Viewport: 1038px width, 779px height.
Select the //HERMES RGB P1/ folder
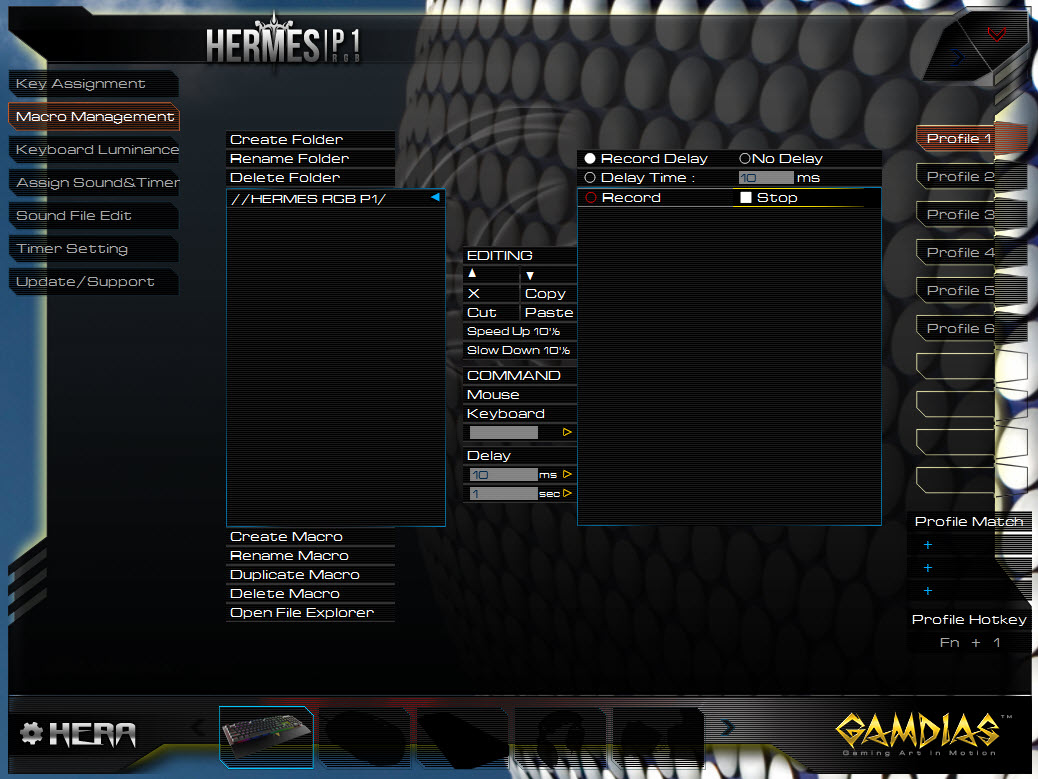[336, 199]
